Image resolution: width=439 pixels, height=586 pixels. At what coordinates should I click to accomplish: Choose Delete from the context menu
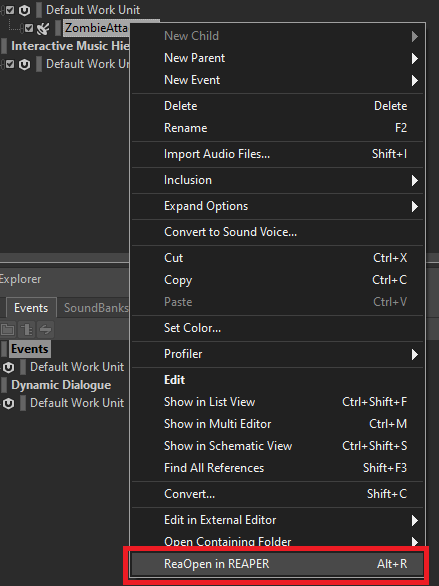pos(277,106)
